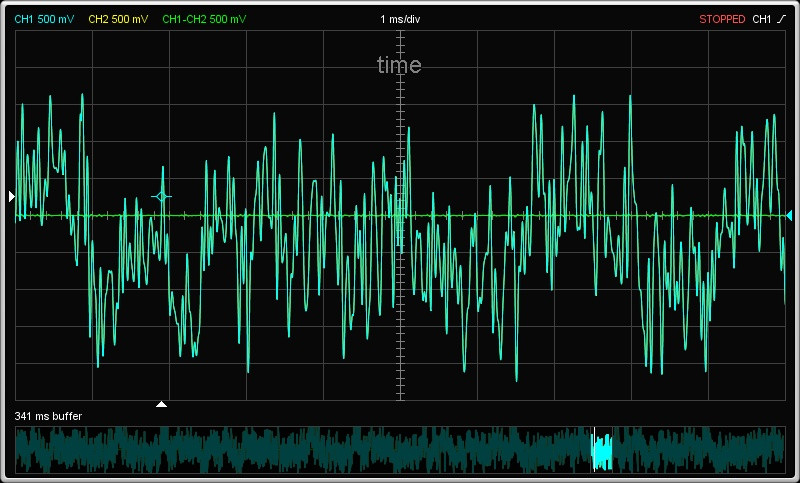Image resolution: width=800 pixels, height=483 pixels.
Task: Click the white position line in buffer overview
Action: coord(594,450)
